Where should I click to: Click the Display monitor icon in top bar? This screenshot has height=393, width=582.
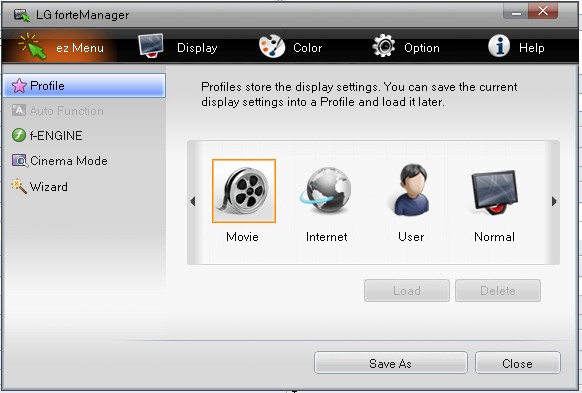point(151,46)
